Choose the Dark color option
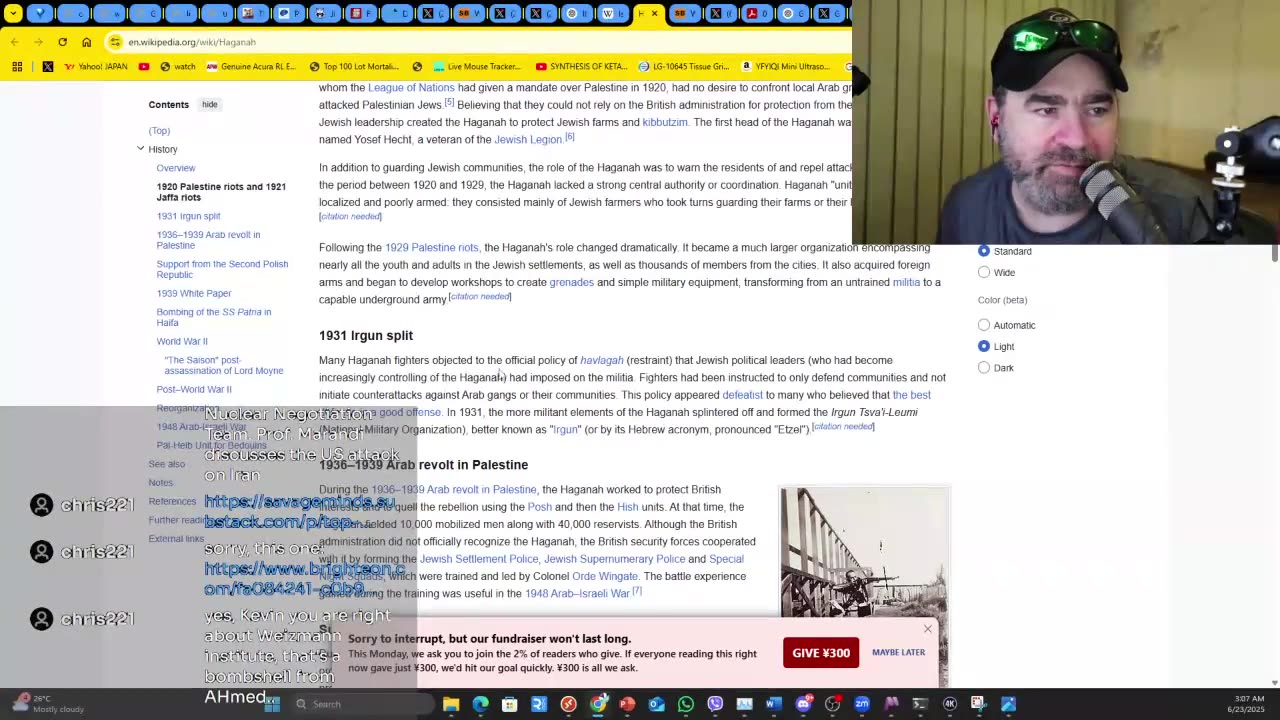 984,368
